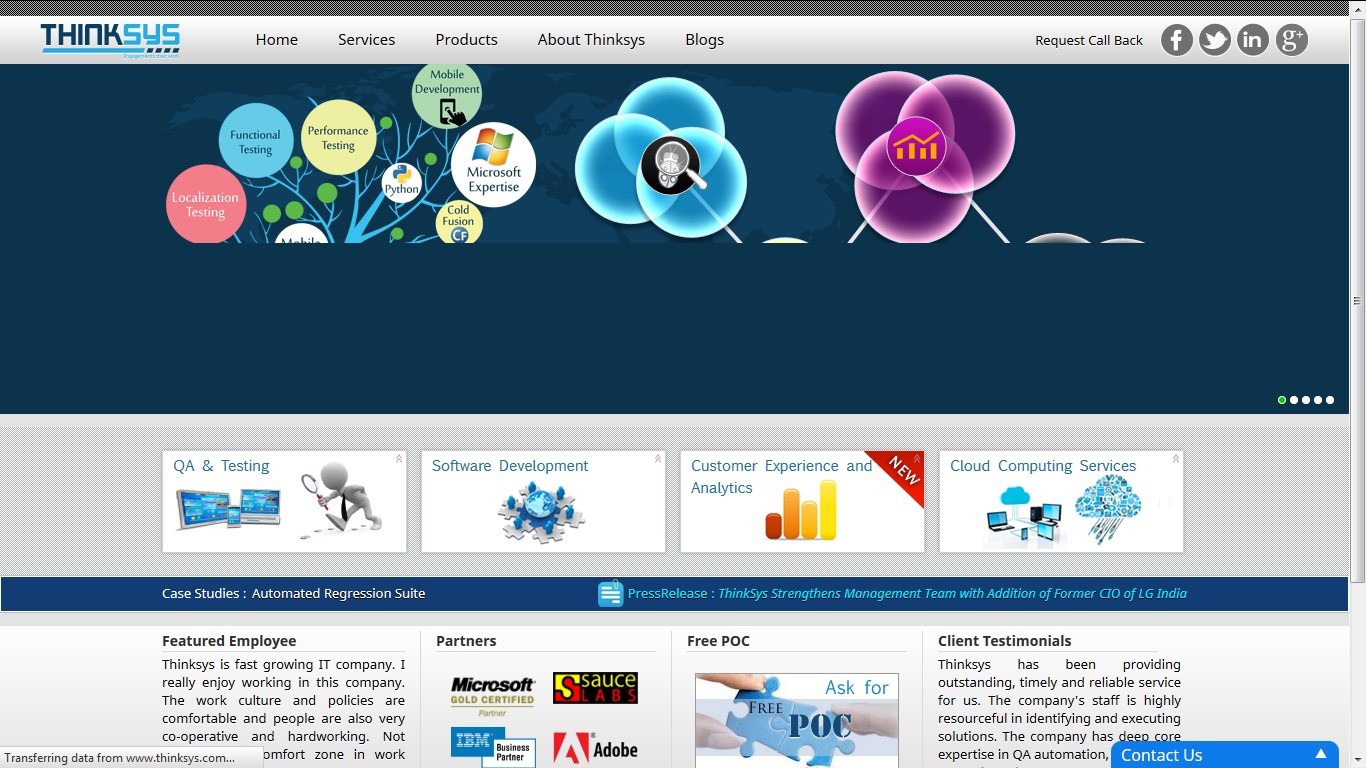The height and width of the screenshot is (768, 1366).
Task: Select the Cold Fusion bubble
Action: (x=459, y=223)
